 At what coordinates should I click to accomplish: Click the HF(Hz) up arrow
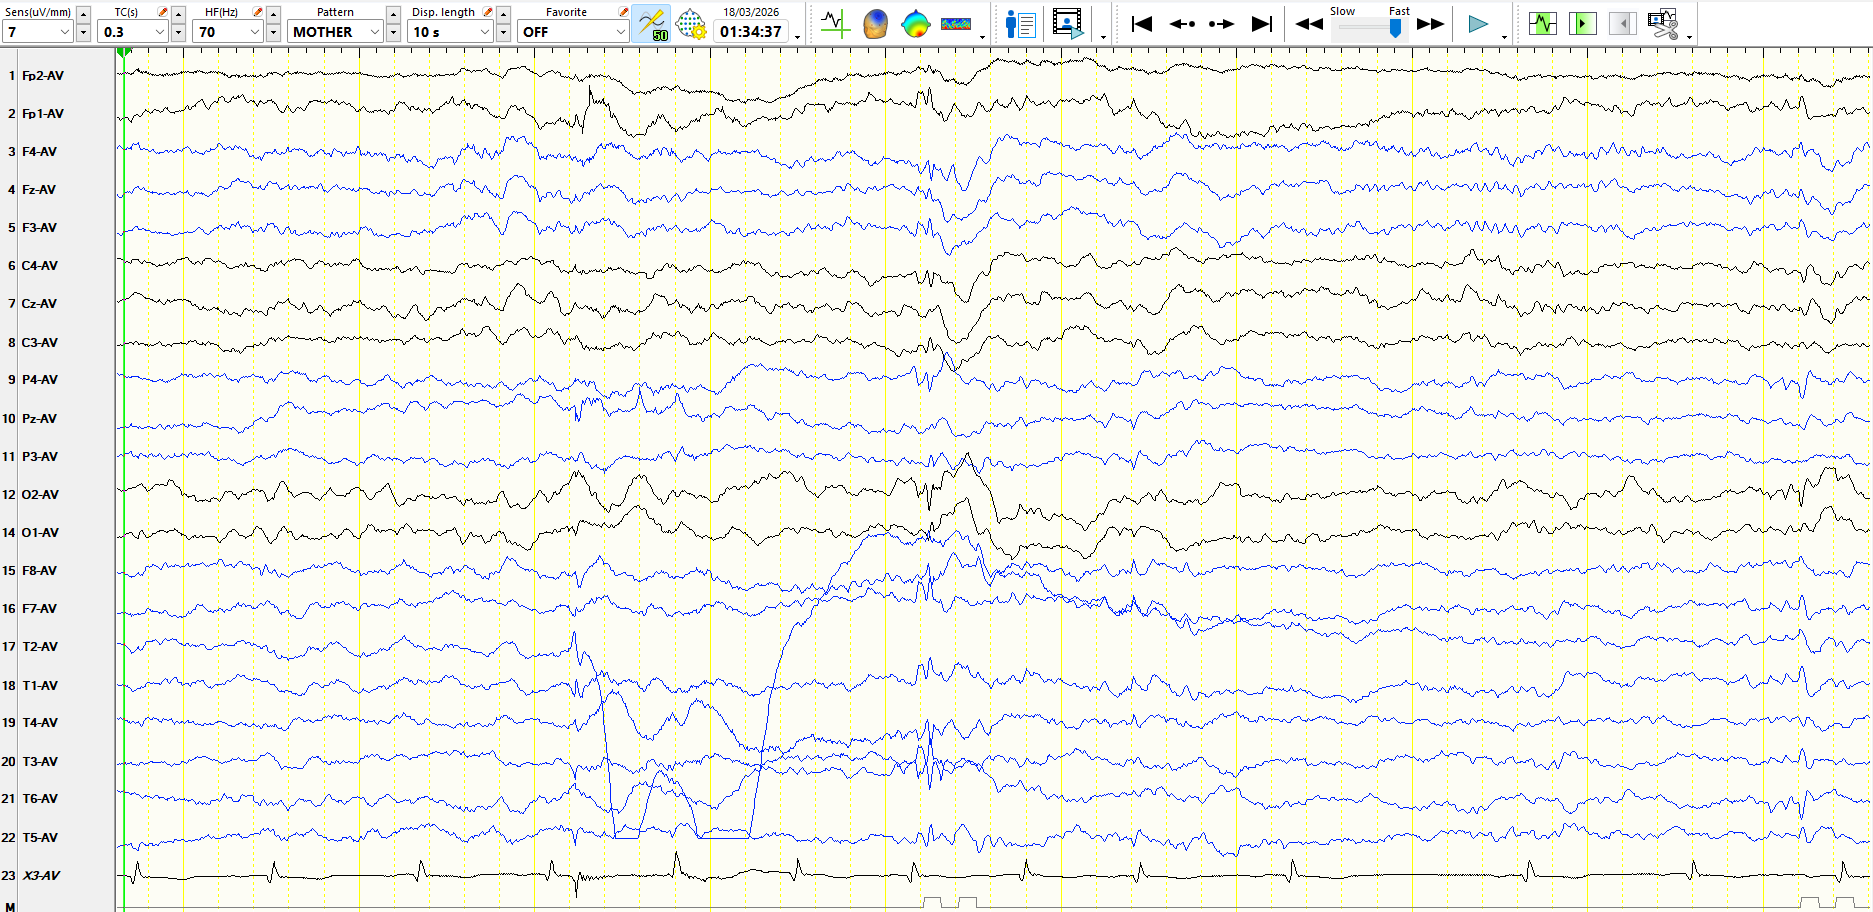[x=273, y=14]
